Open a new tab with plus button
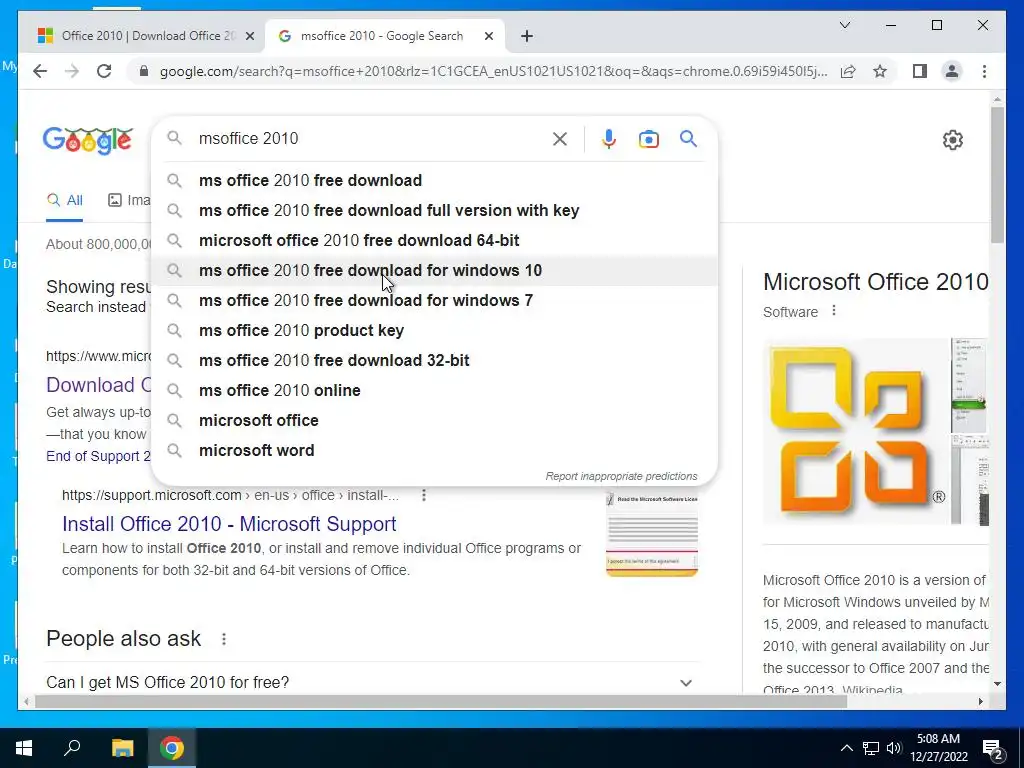This screenshot has width=1024, height=768. point(527,36)
